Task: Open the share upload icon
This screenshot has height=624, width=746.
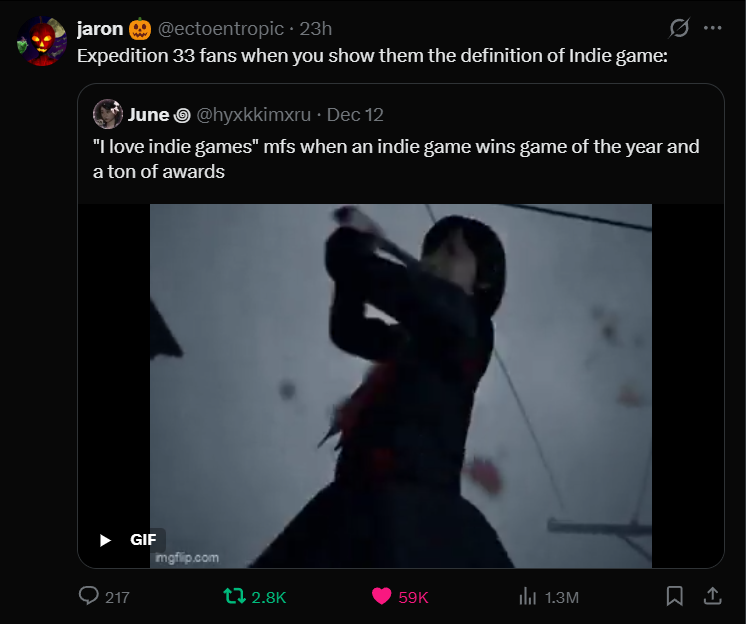Action: [712, 596]
